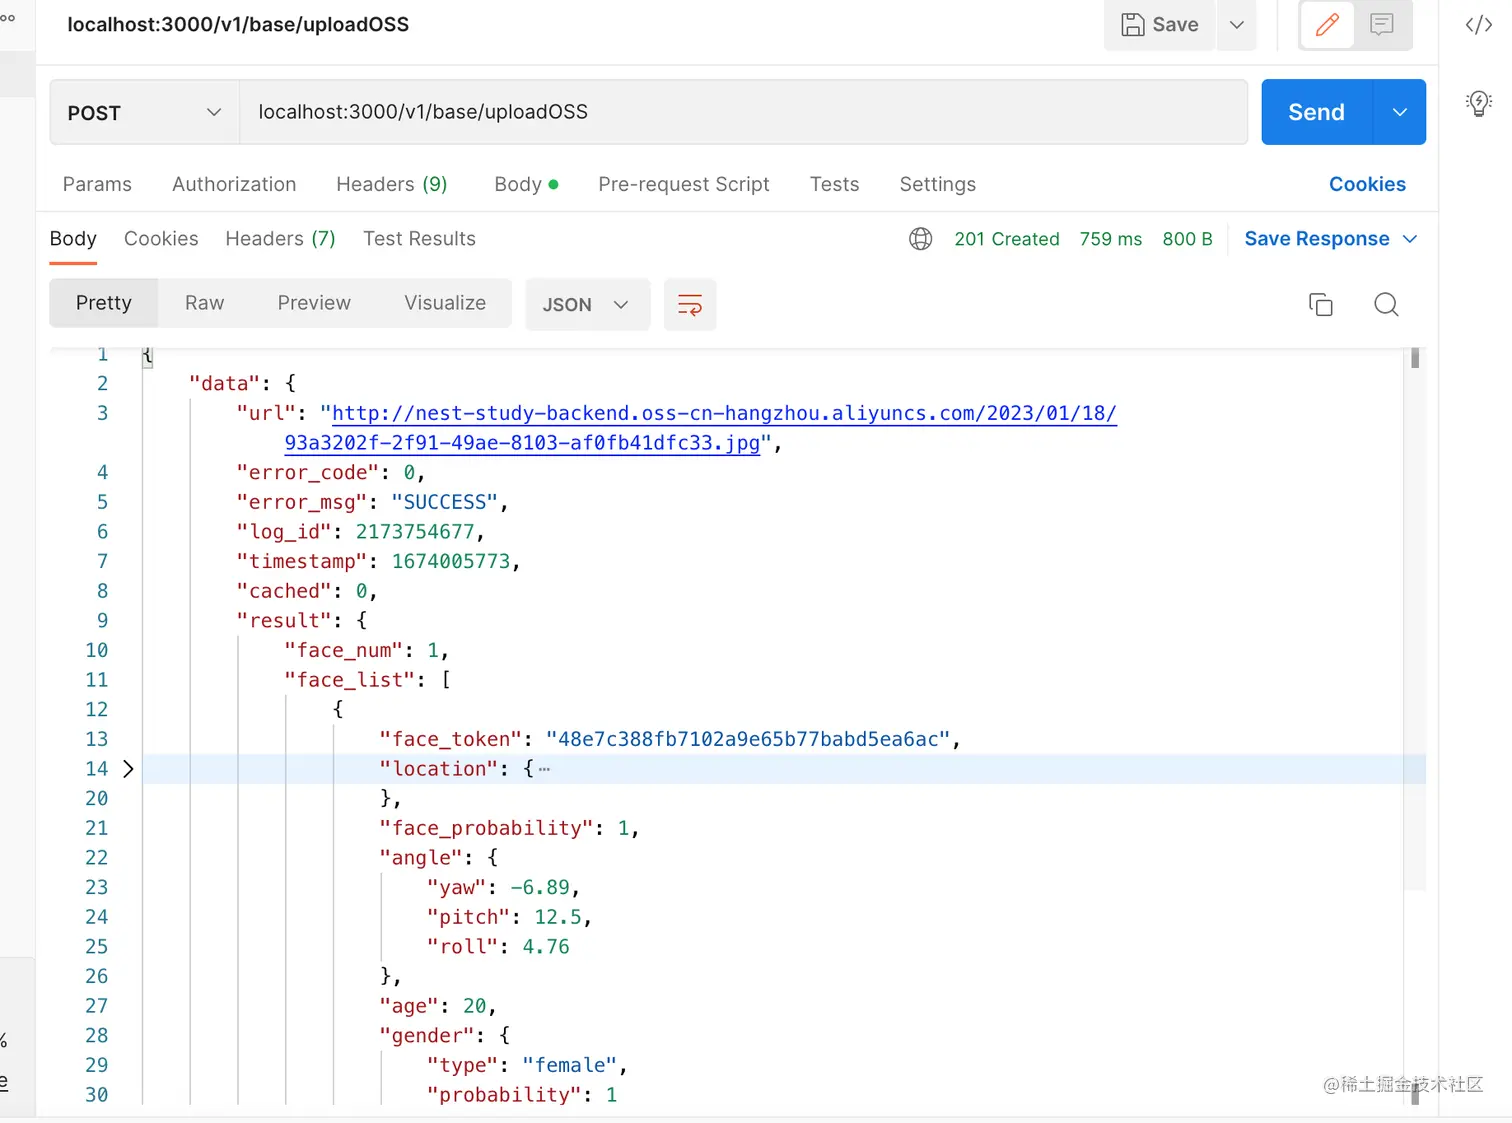Image resolution: width=1512 pixels, height=1123 pixels.
Task: Click the age value 20
Action: [474, 1006]
